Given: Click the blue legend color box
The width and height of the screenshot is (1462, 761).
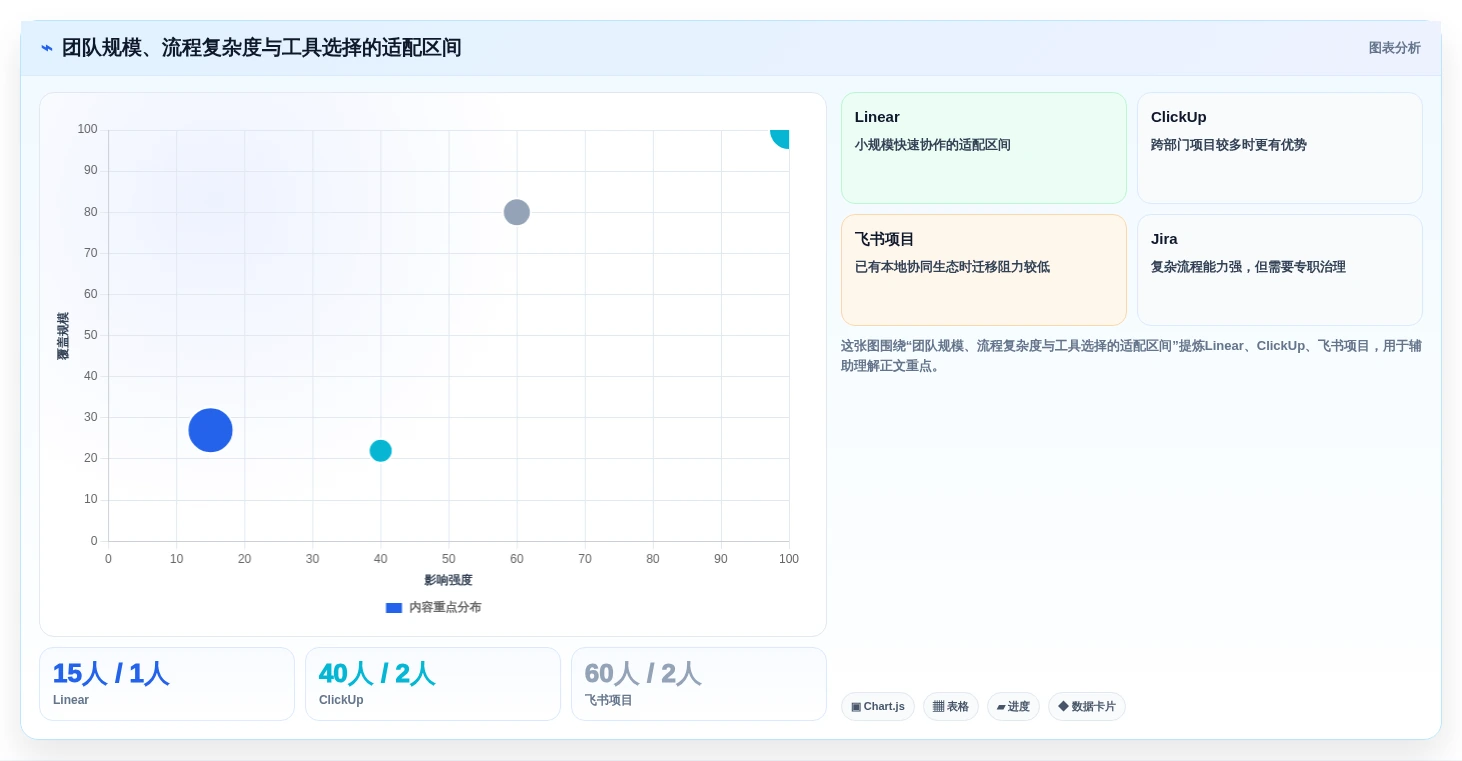Looking at the screenshot, I should click(x=394, y=607).
